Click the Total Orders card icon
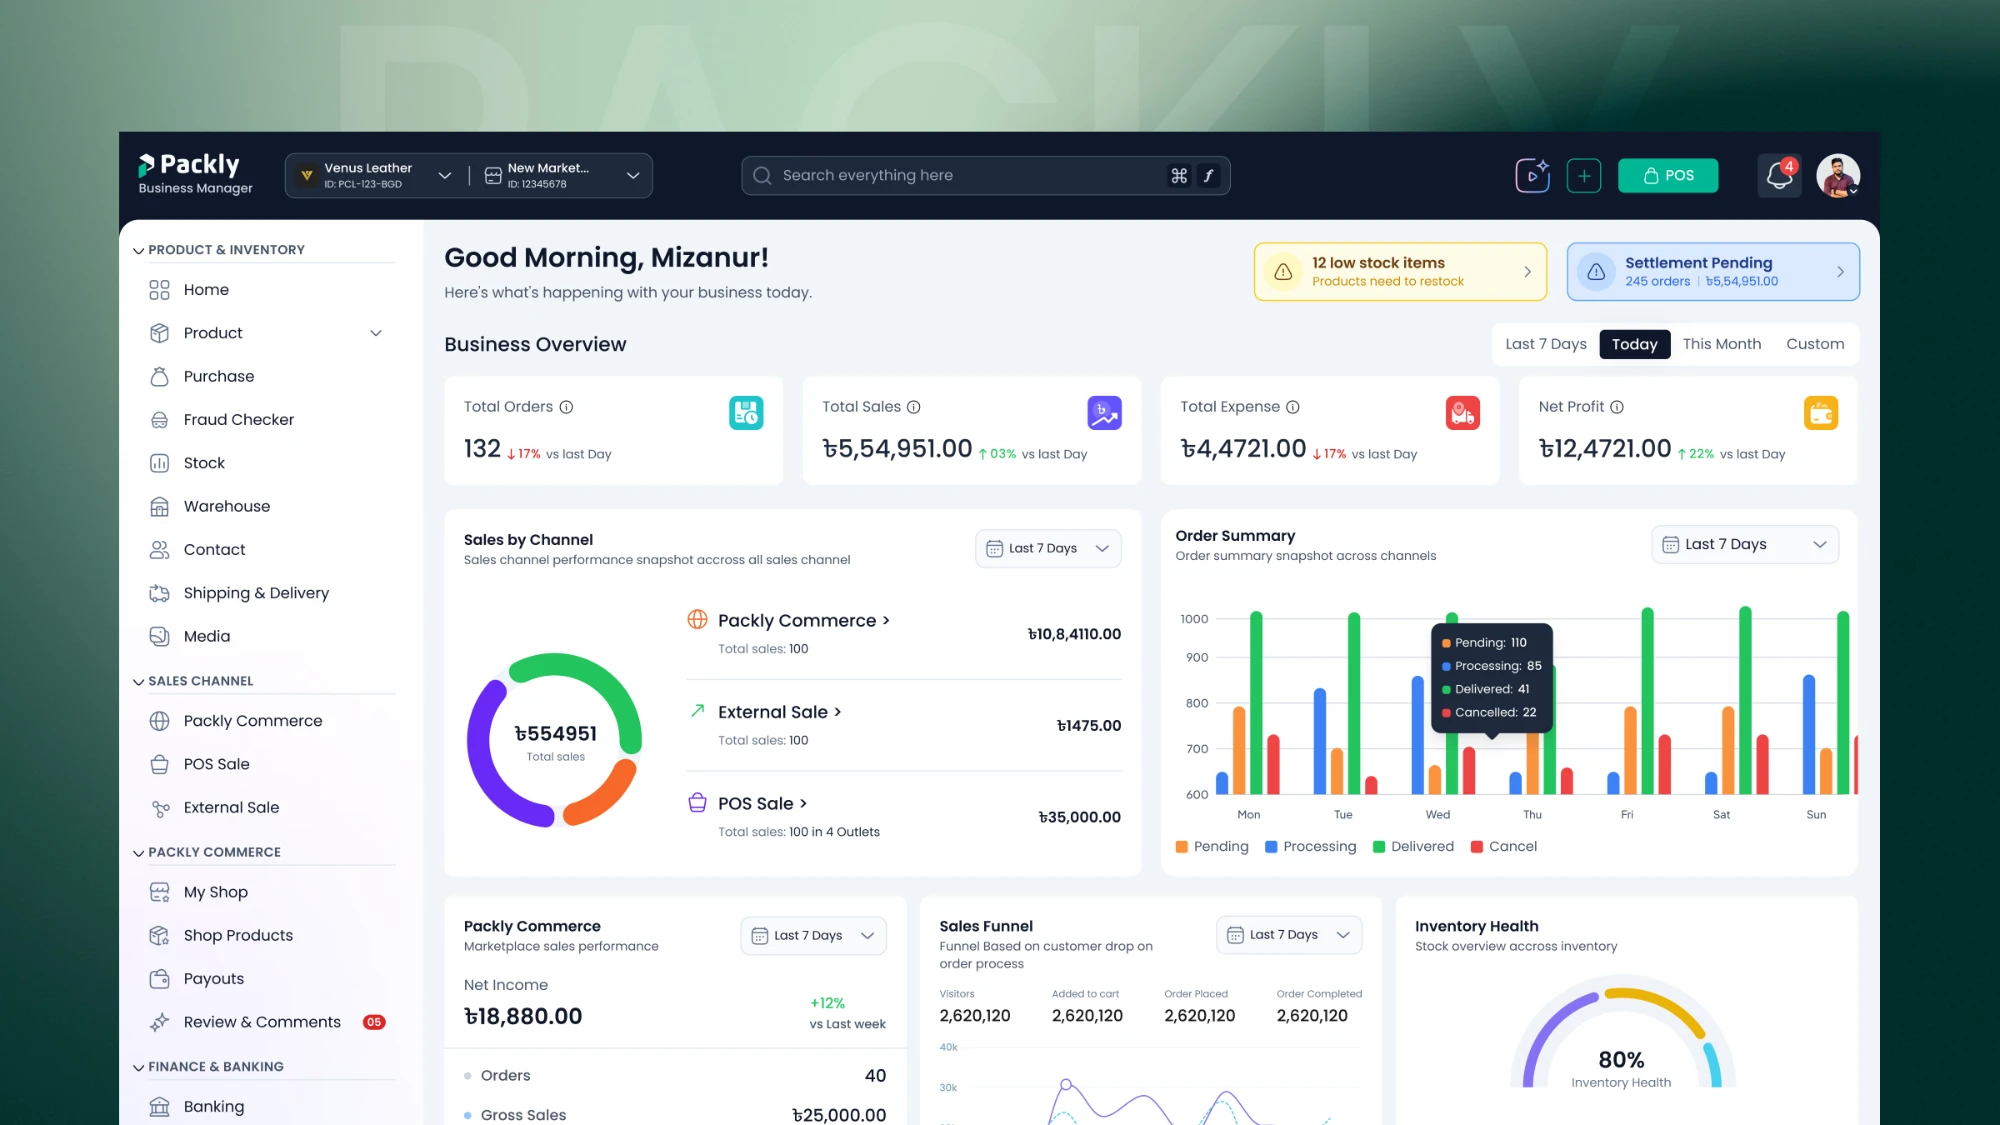This screenshot has height=1125, width=2000. click(746, 413)
